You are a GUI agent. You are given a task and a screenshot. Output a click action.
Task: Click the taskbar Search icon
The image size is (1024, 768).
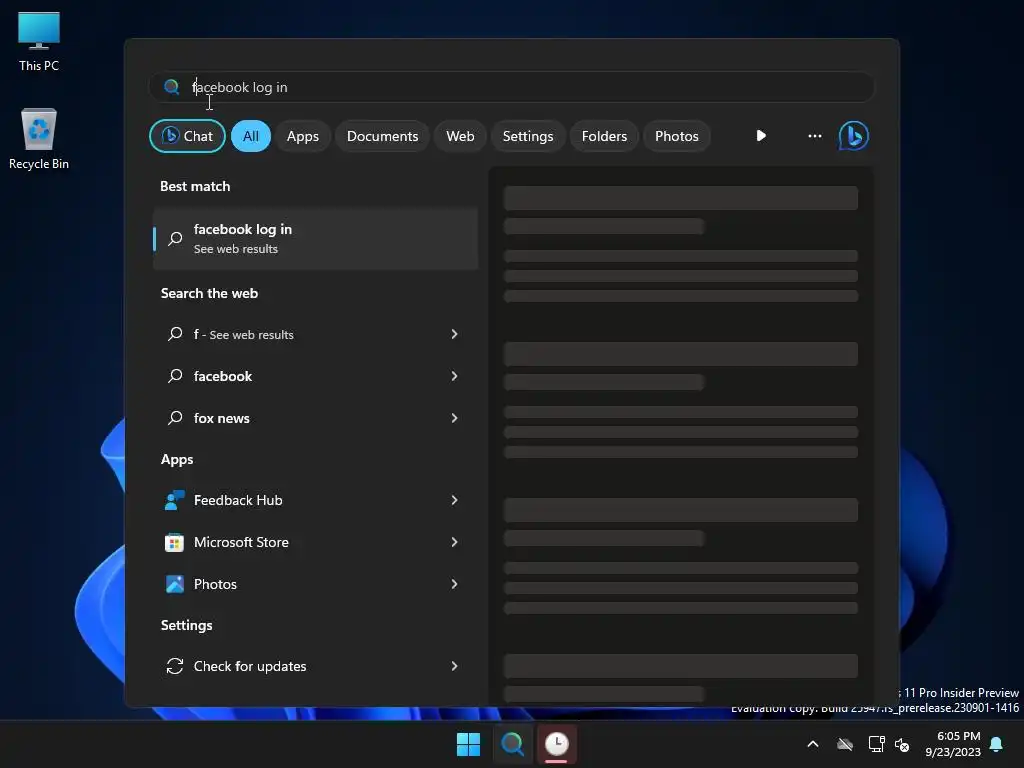(513, 744)
